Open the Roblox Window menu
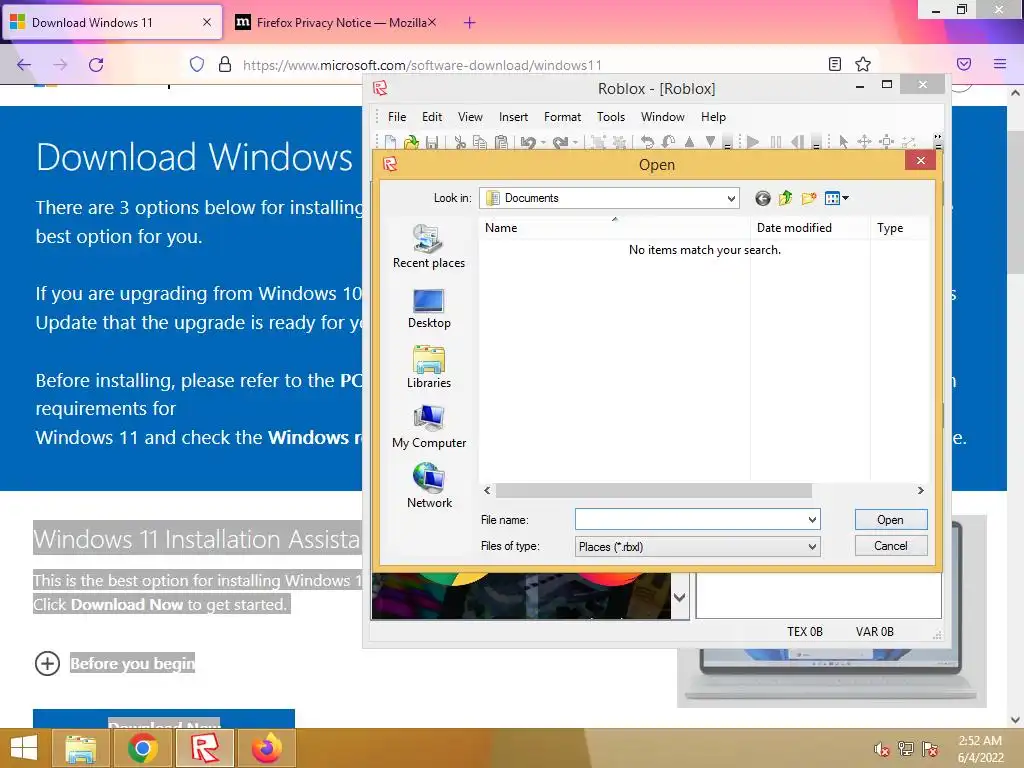Screen dimensions: 1024x768 click(x=663, y=117)
